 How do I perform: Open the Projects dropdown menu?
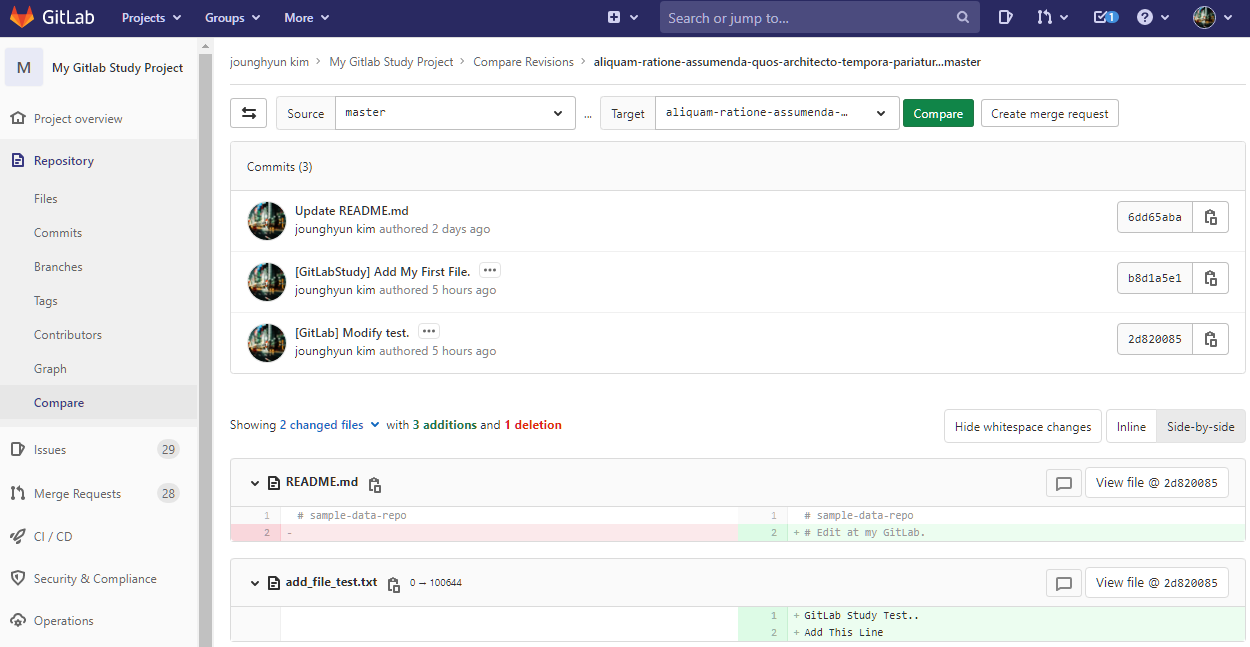point(152,17)
